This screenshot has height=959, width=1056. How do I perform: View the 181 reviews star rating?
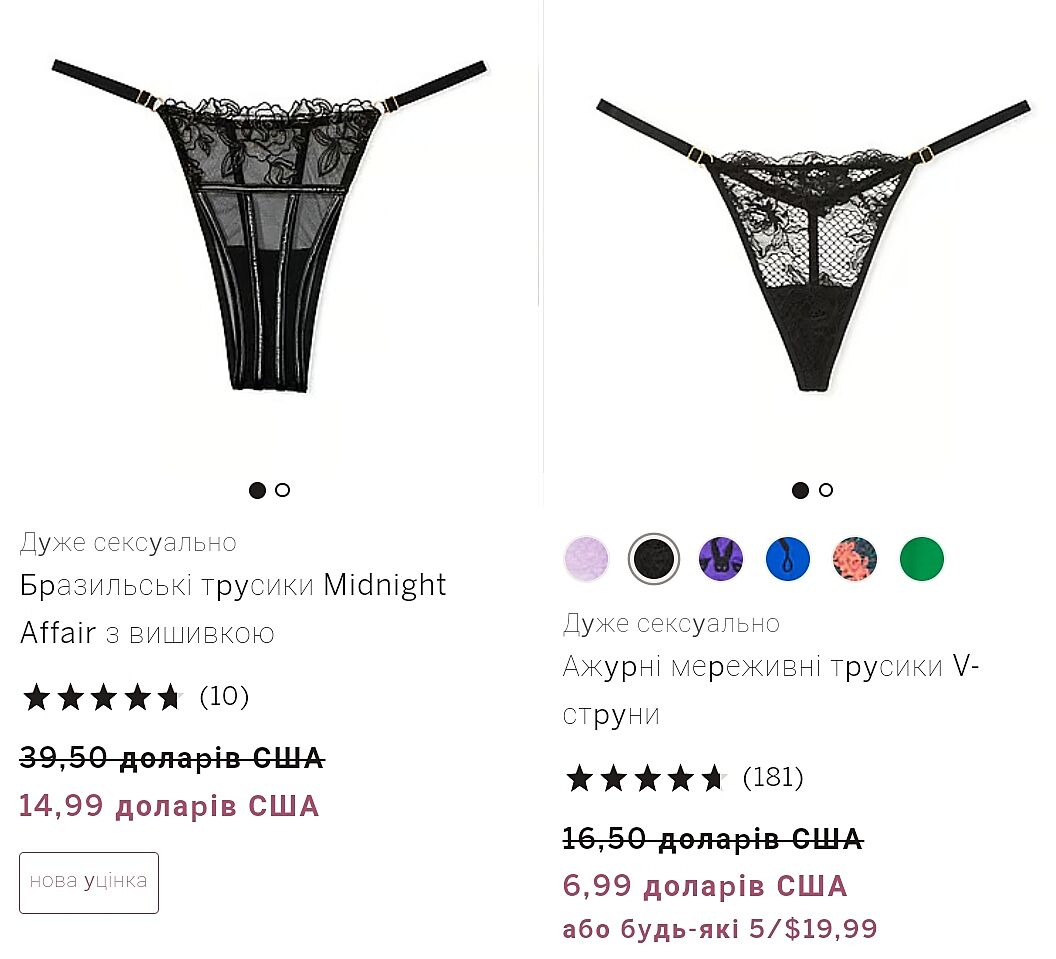(684, 779)
